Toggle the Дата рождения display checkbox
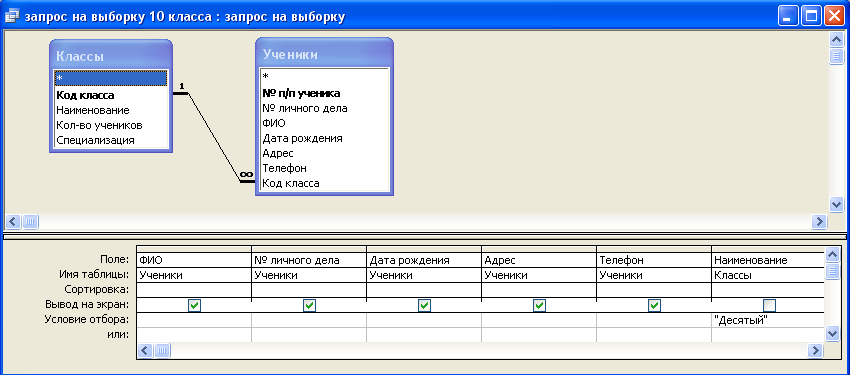Viewport: 850px width, 375px height. [x=424, y=306]
